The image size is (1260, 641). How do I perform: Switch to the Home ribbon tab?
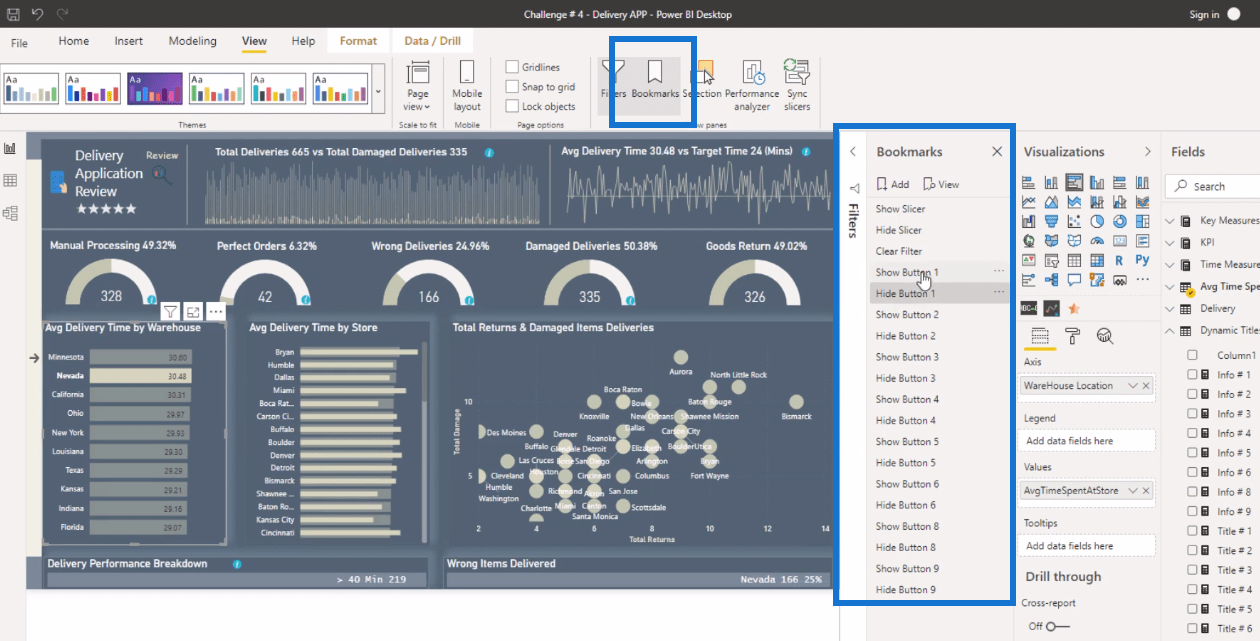(x=74, y=41)
